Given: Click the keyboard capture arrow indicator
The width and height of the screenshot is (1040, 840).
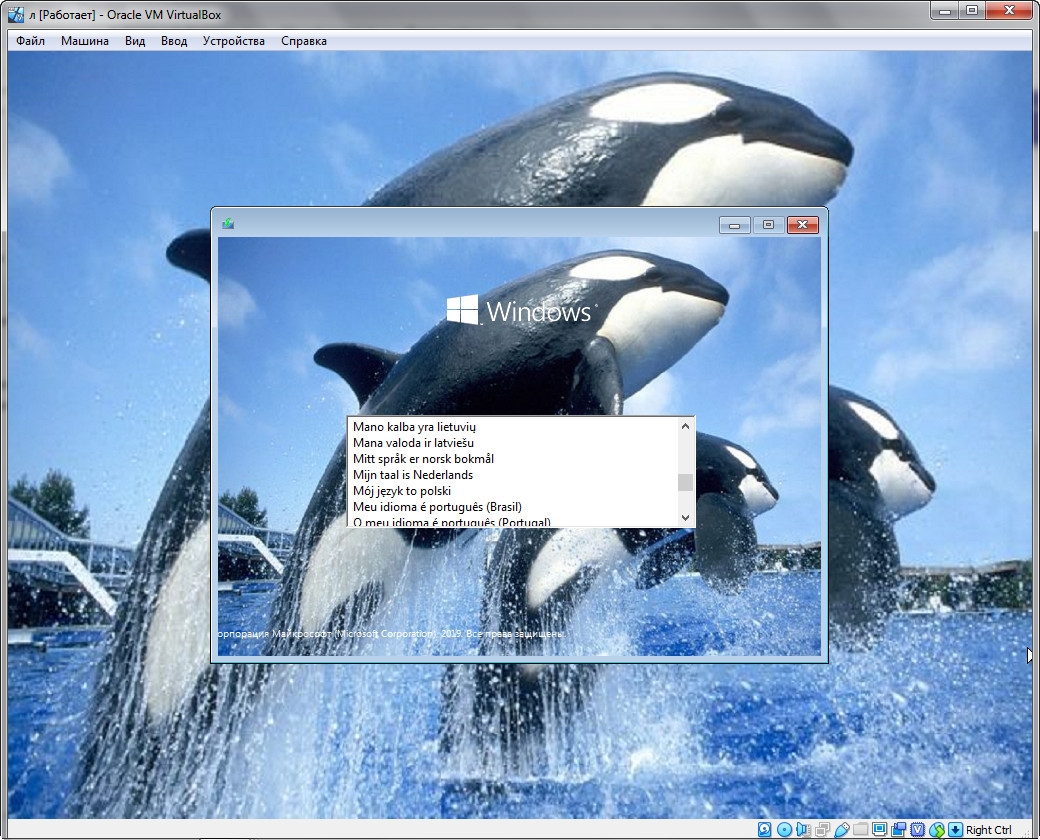Looking at the screenshot, I should pos(955,829).
